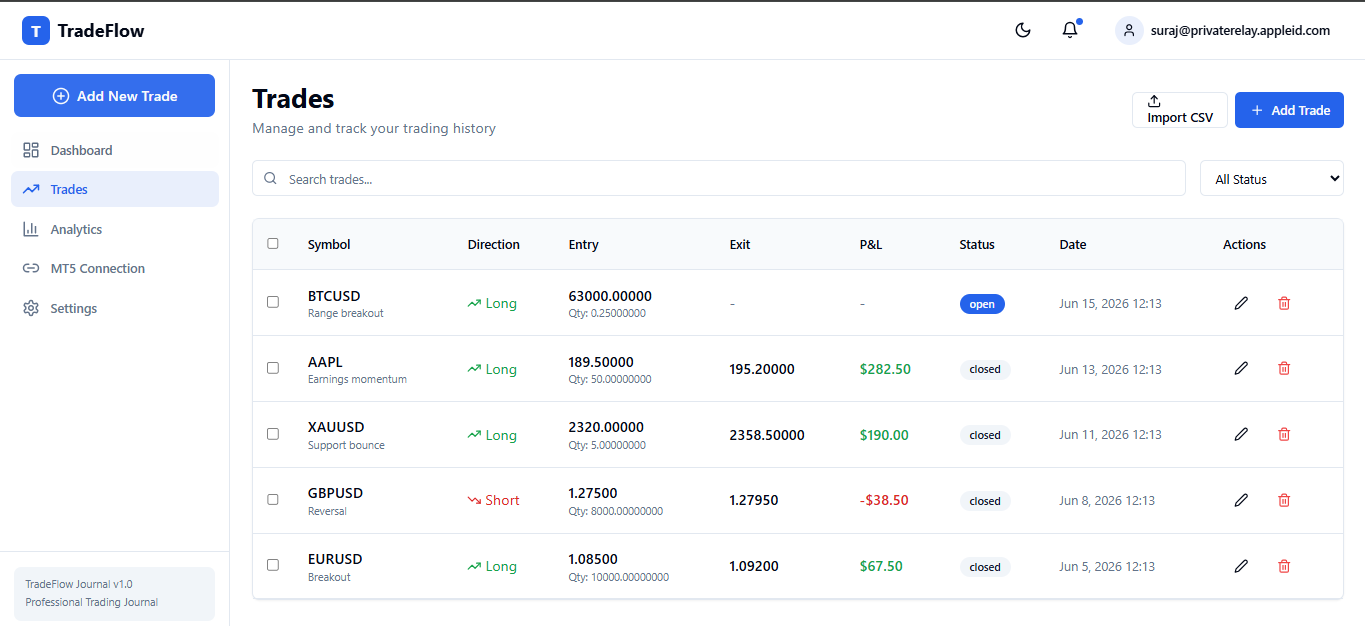Click the Short direction for GBPUSD
The width and height of the screenshot is (1365, 626).
[494, 500]
